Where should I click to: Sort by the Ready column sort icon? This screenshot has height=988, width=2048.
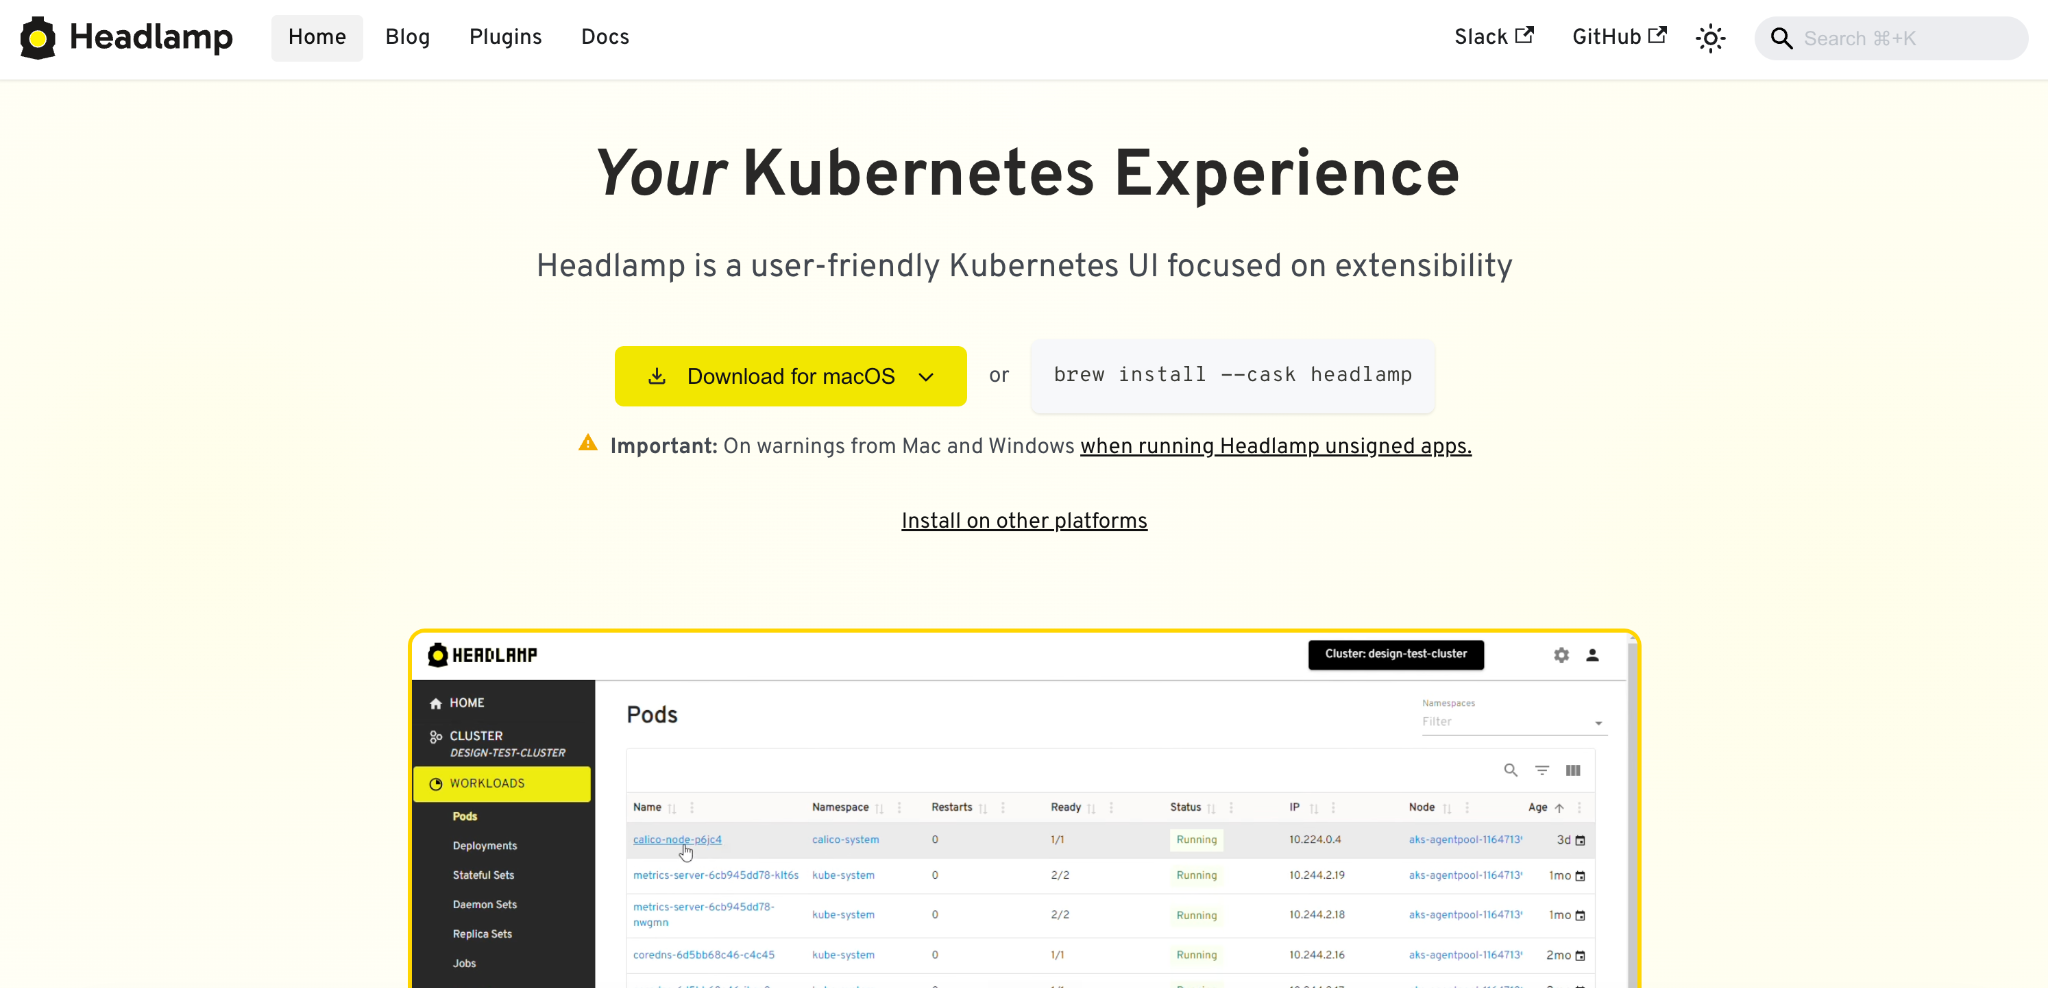click(1092, 808)
